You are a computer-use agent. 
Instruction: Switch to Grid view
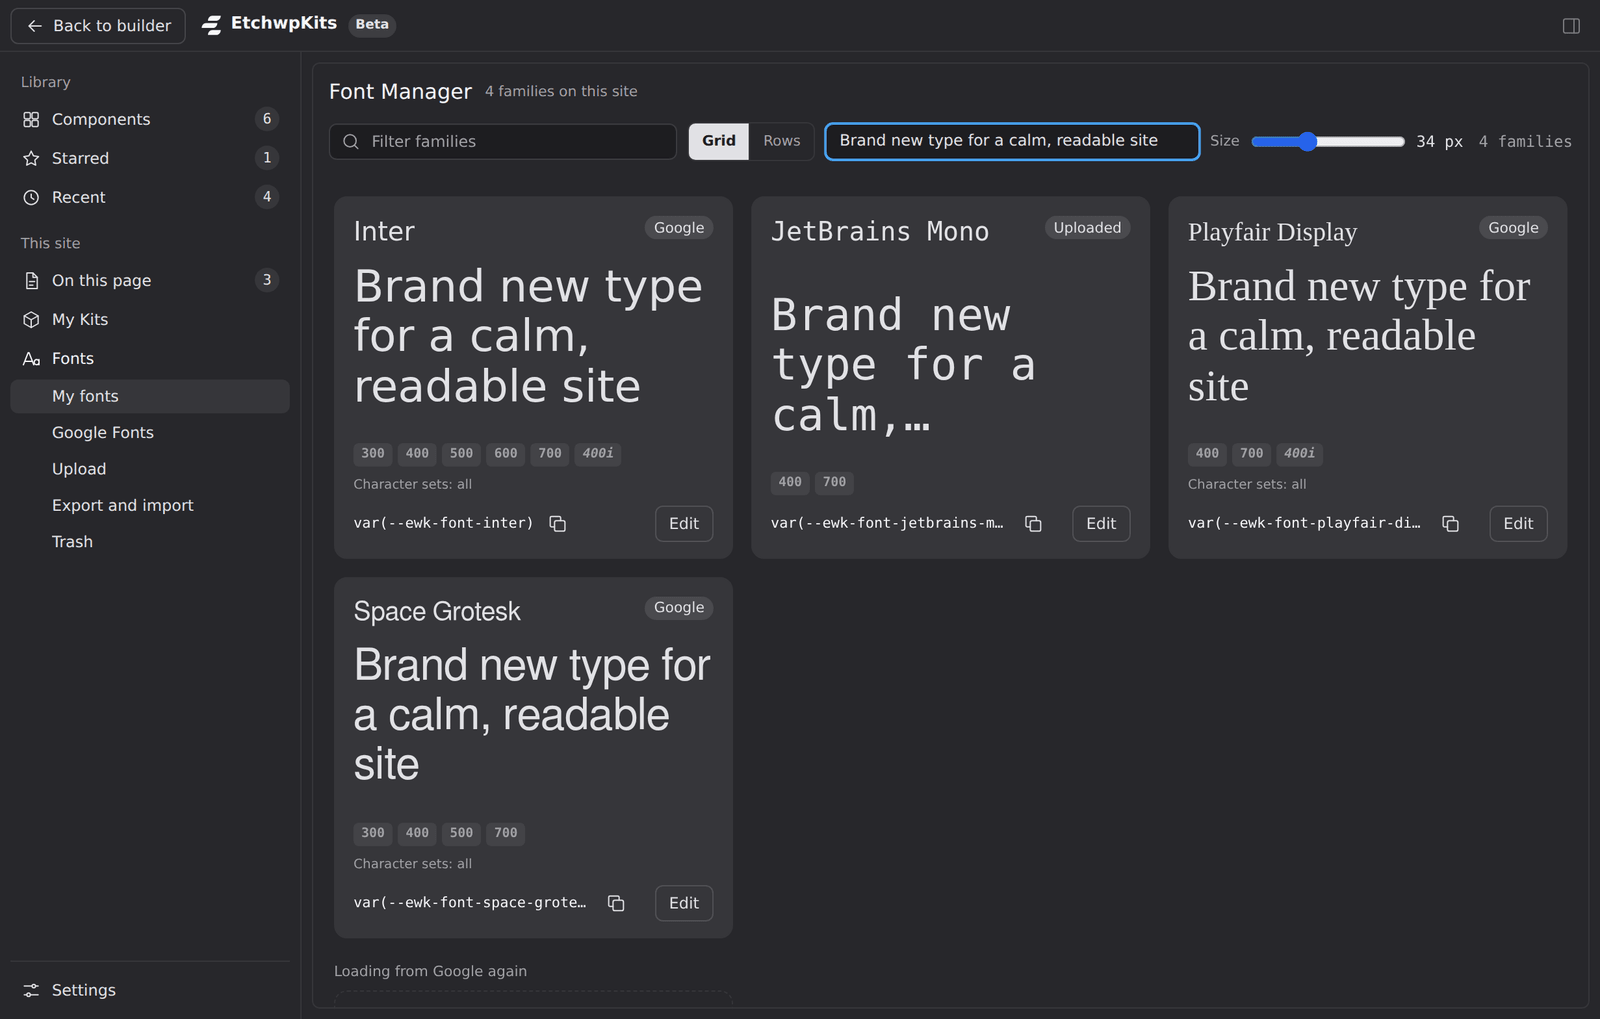[718, 141]
